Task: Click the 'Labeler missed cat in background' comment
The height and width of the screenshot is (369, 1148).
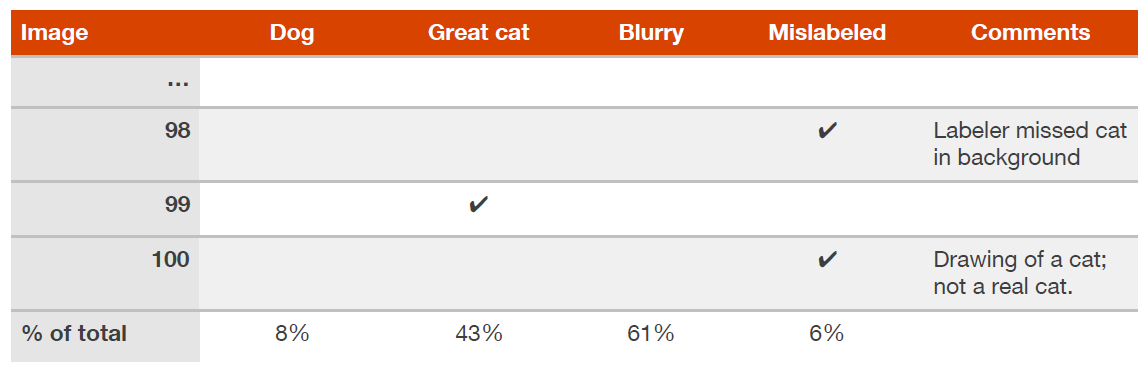Action: [1030, 144]
